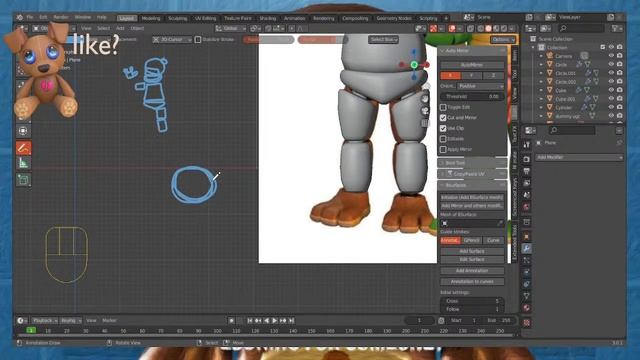This screenshot has width=640, height=360.
Task: Click the Add Surface button
Action: (x=472, y=251)
